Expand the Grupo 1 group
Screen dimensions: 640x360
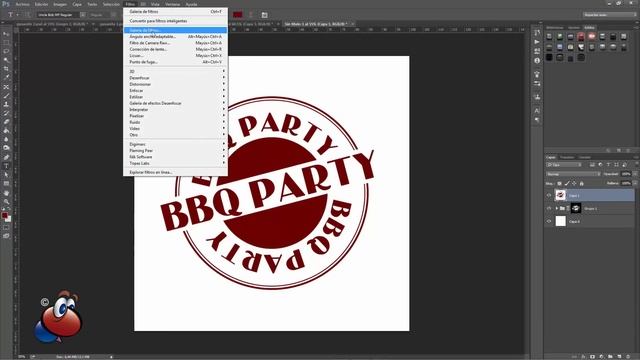click(556, 208)
